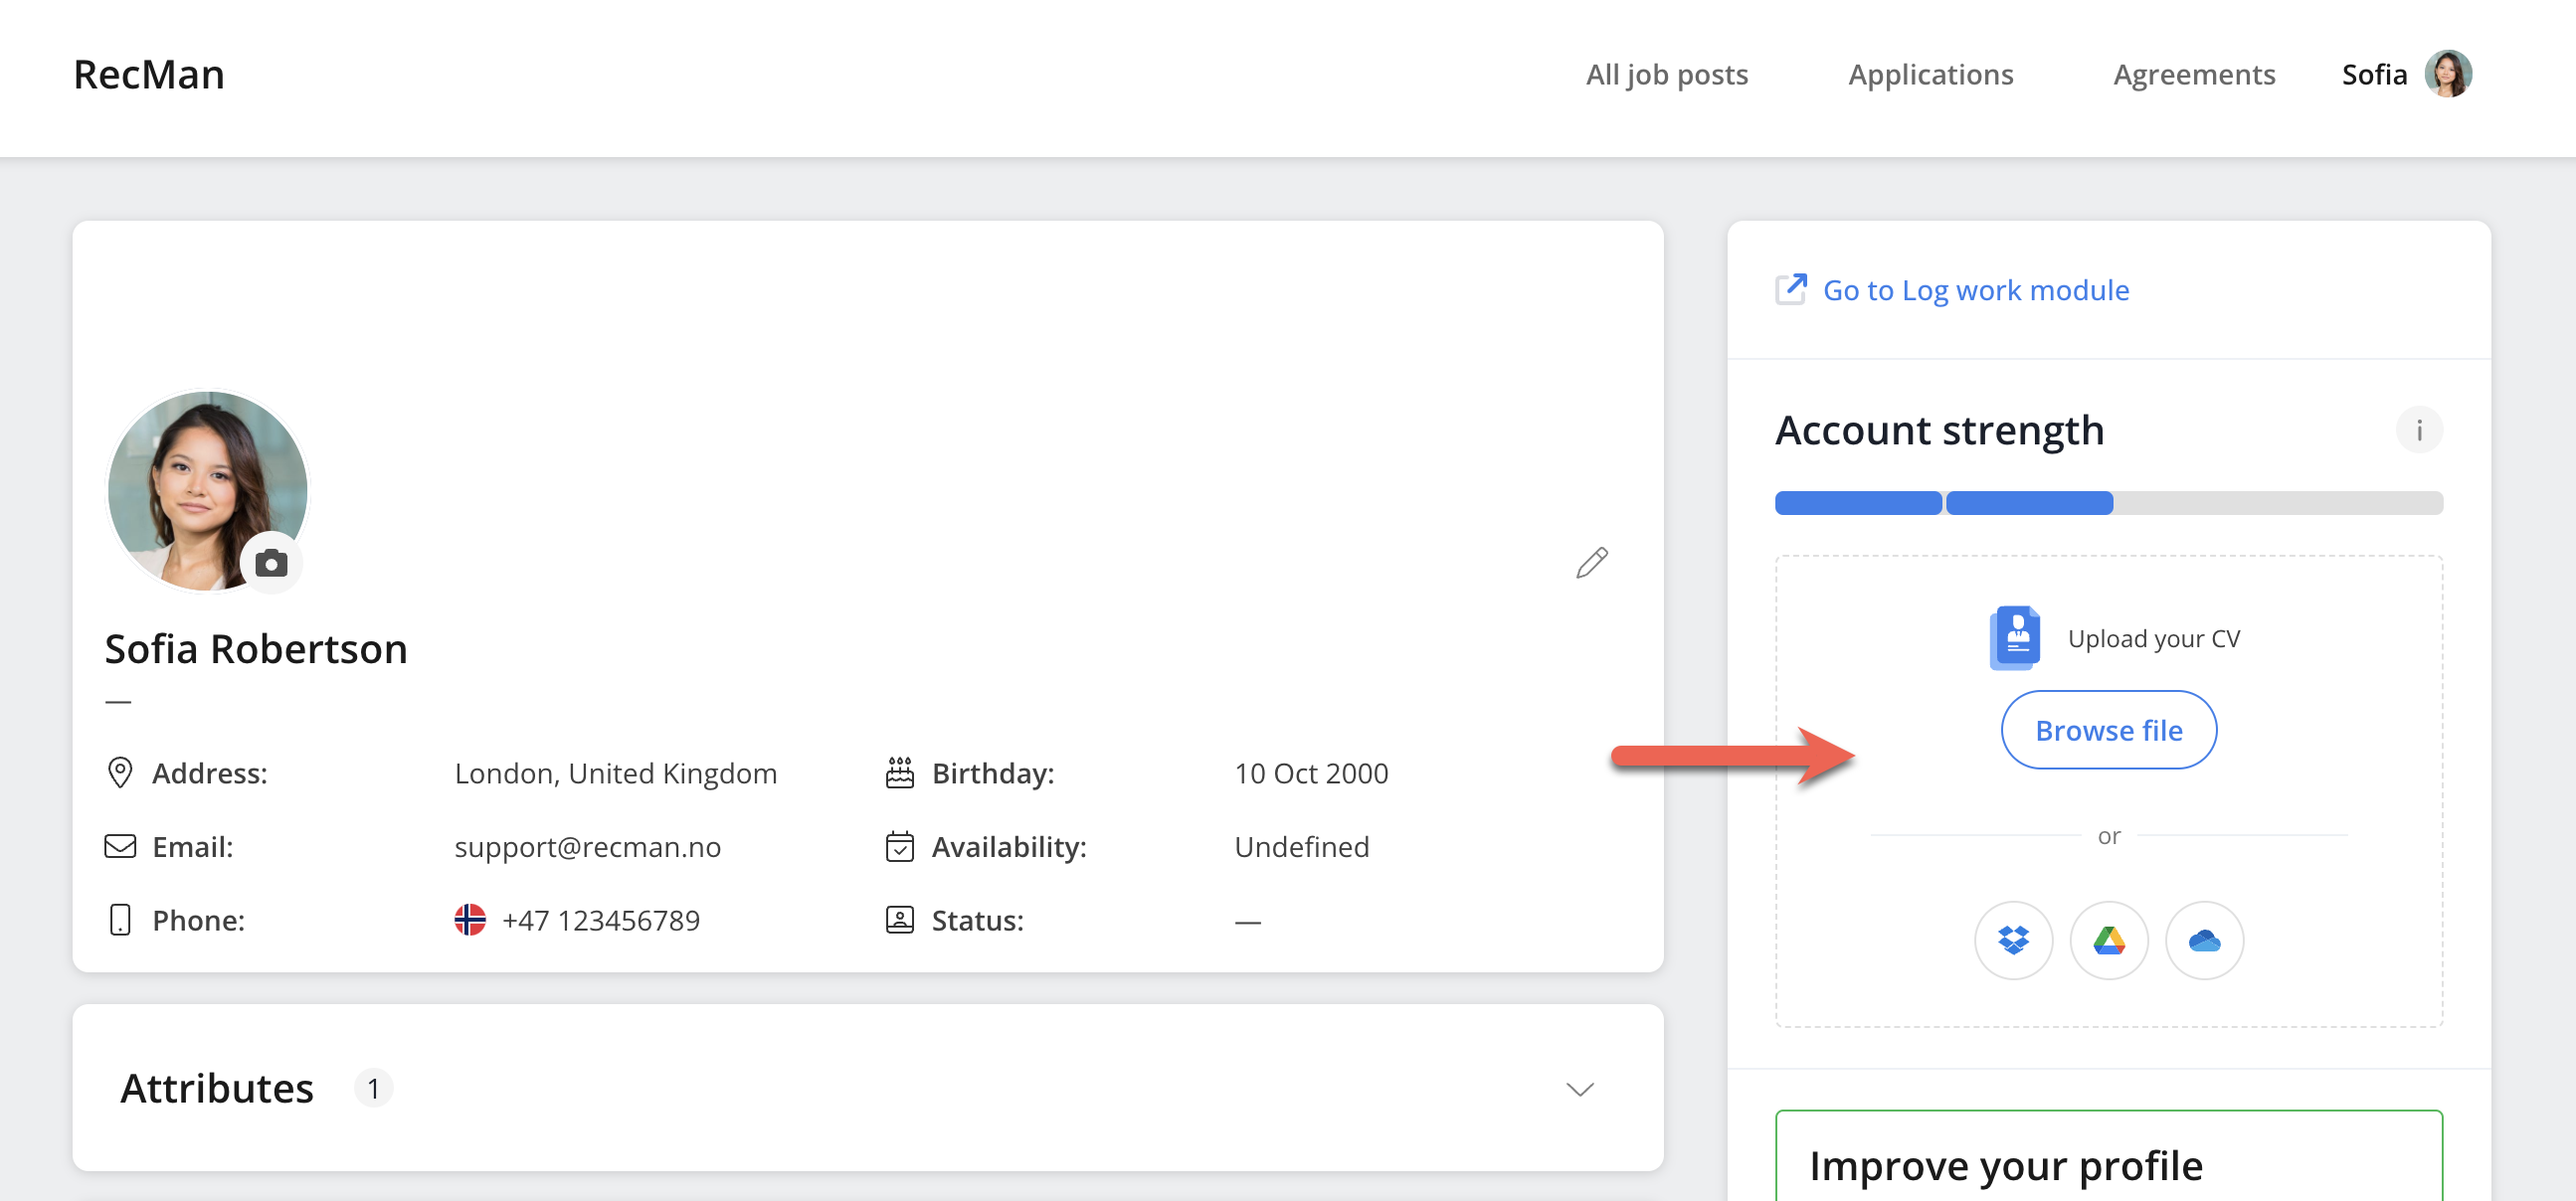Go to the Applications page
The image size is (2576, 1201).
1930,75
